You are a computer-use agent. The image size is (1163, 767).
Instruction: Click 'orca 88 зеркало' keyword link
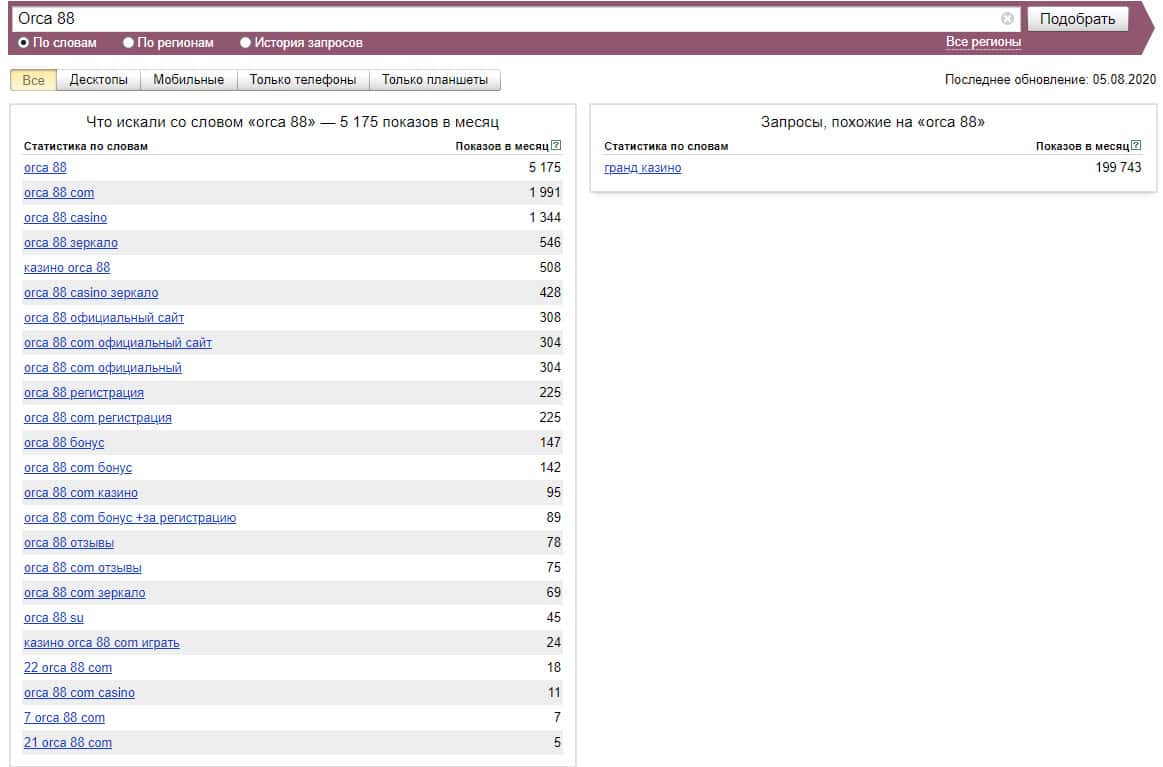pos(70,243)
